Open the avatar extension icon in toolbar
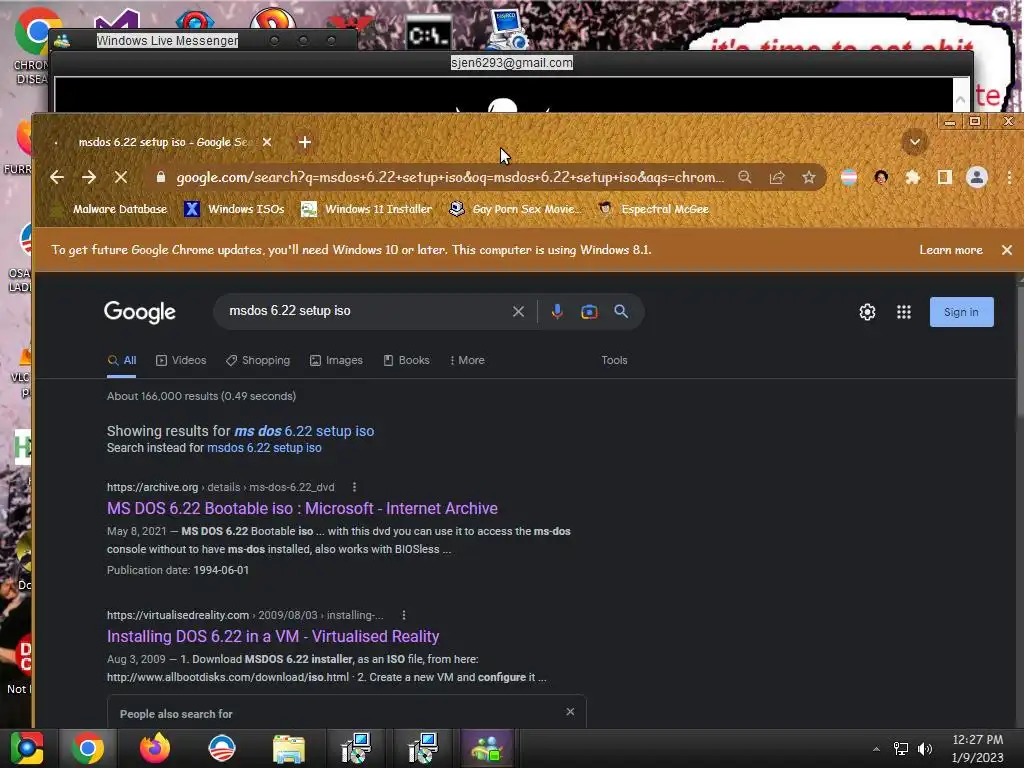1024x768 pixels. pyautogui.click(x=881, y=177)
